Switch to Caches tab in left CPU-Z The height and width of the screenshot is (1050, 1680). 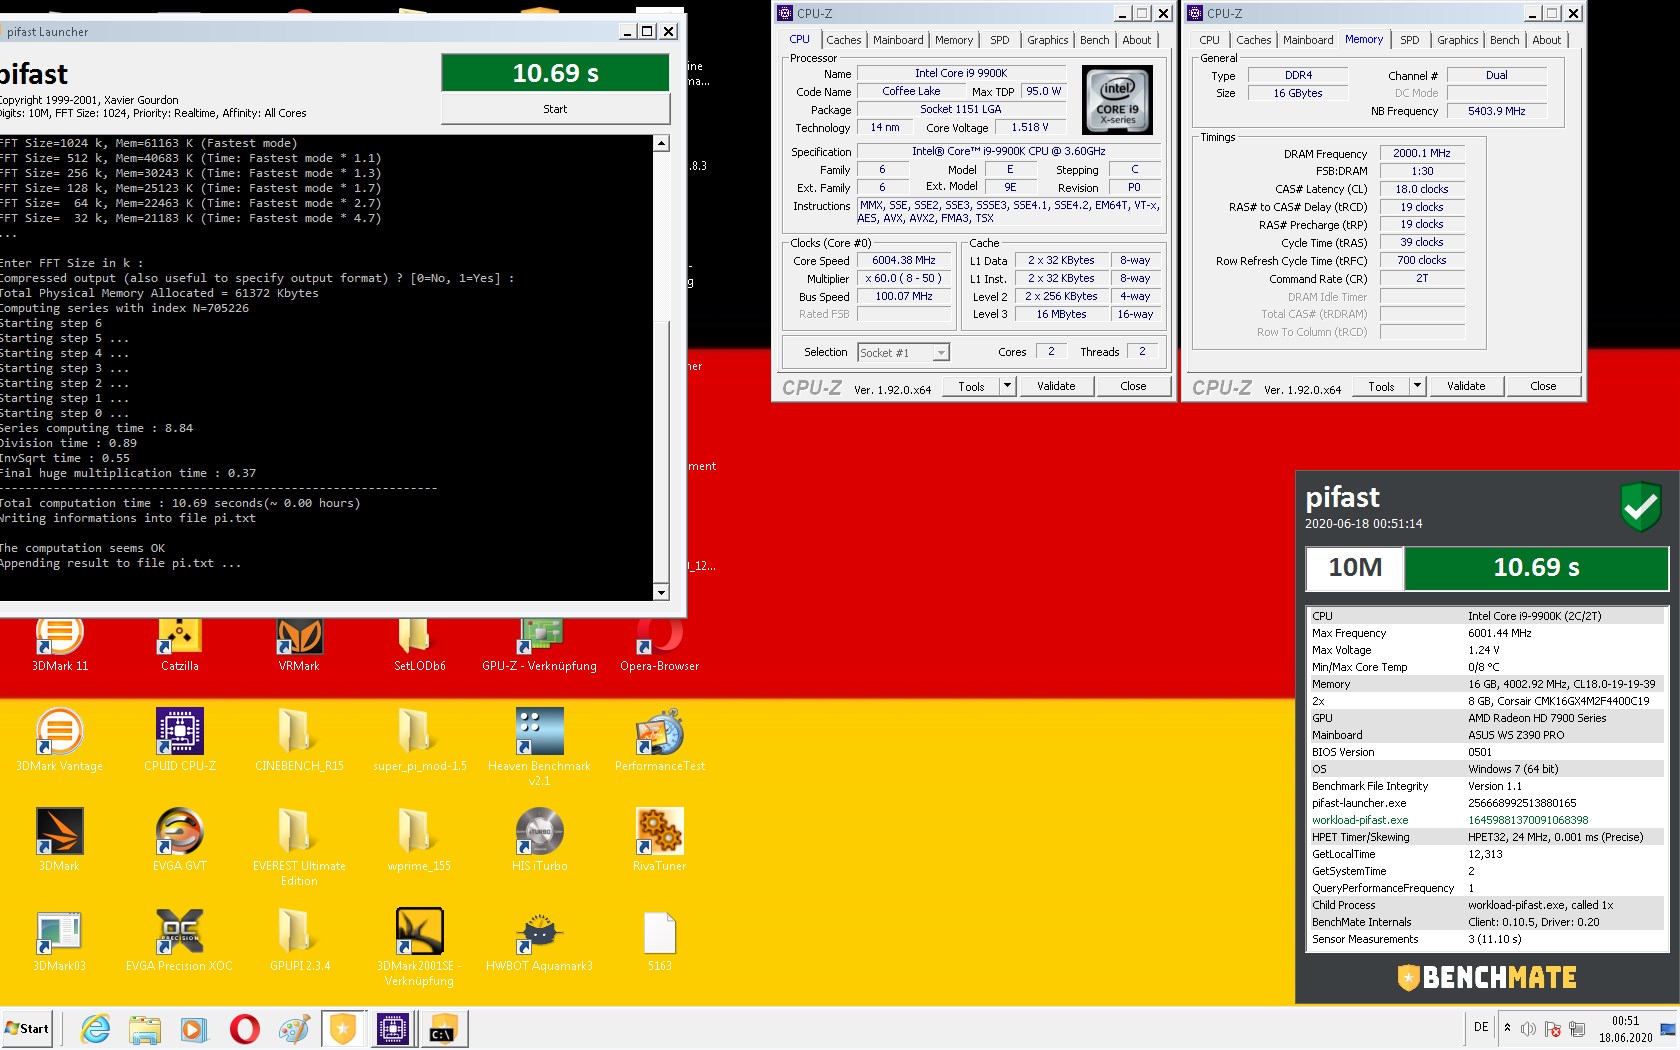[843, 40]
